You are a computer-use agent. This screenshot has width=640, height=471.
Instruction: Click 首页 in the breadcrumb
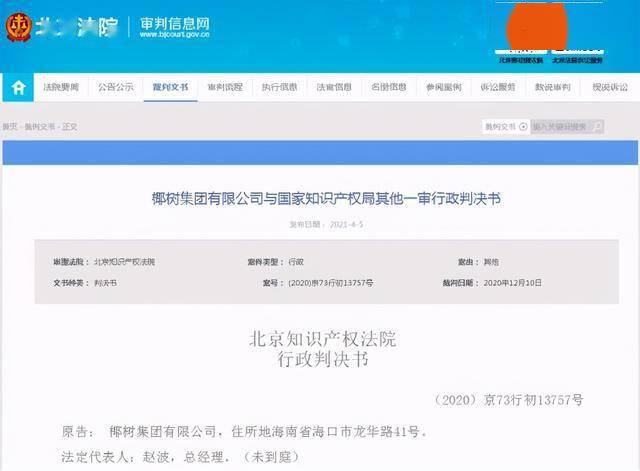[10, 127]
